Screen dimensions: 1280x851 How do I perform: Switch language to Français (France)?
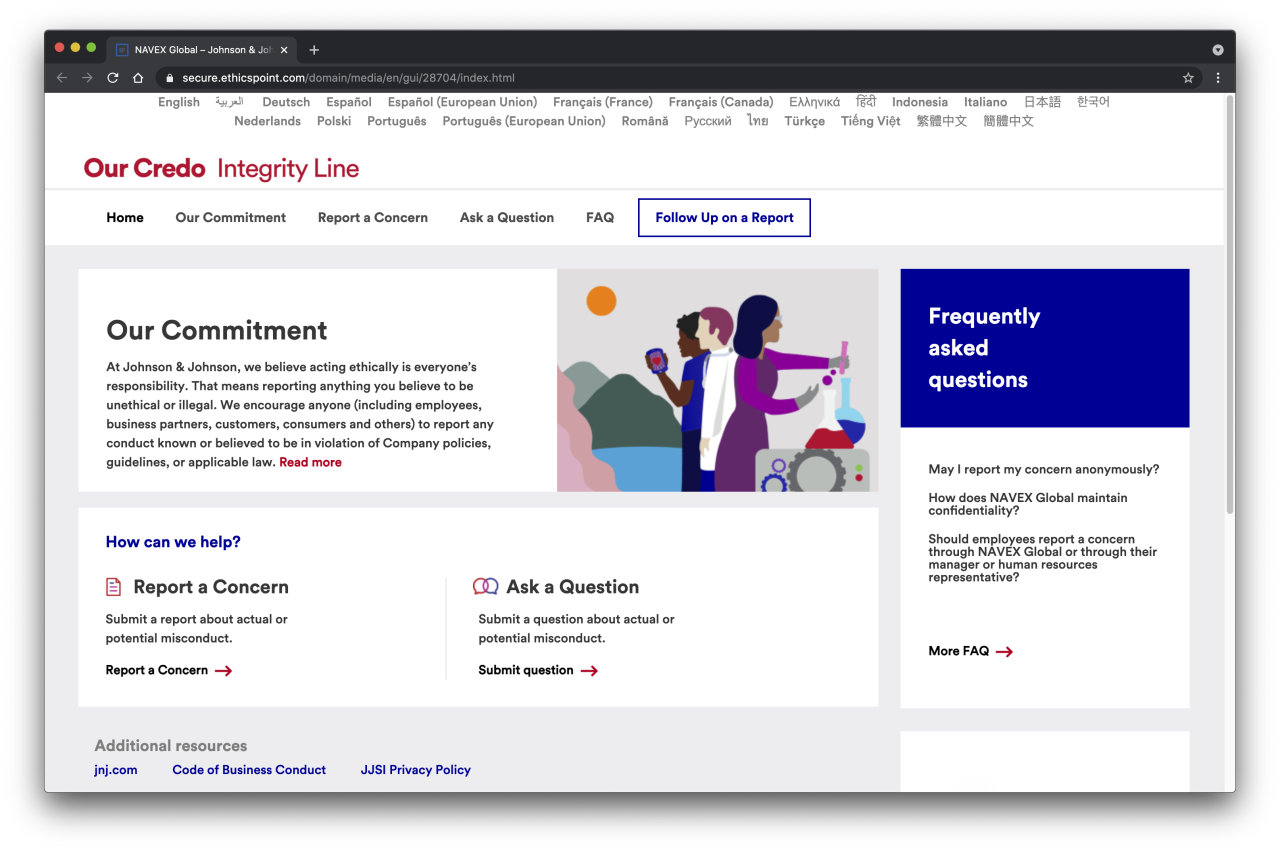coord(603,102)
